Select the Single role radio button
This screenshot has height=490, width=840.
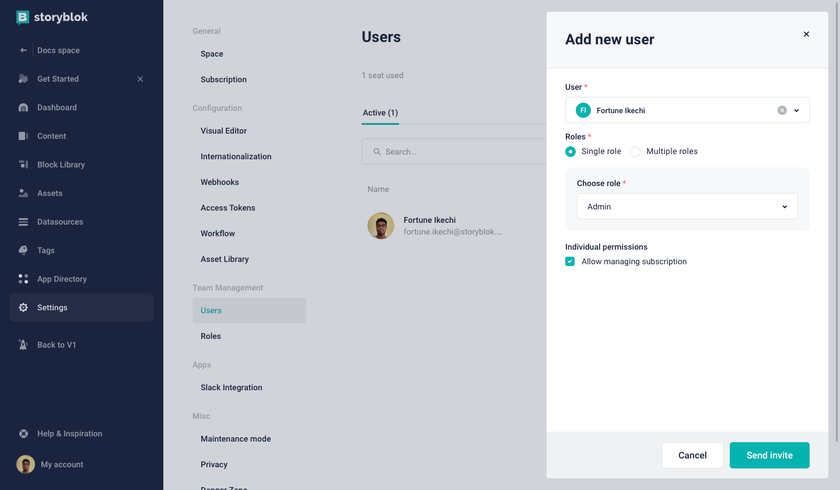pos(570,152)
